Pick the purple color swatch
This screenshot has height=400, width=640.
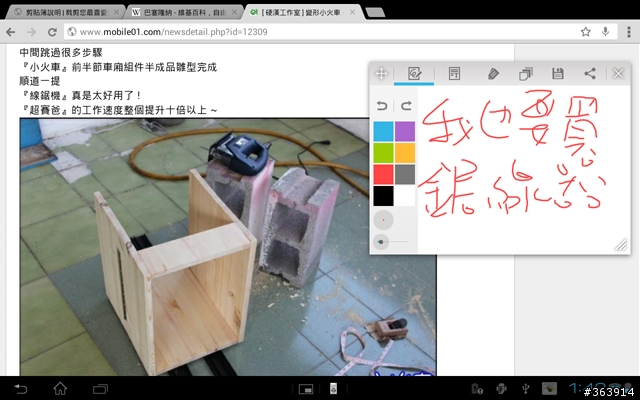tap(405, 131)
